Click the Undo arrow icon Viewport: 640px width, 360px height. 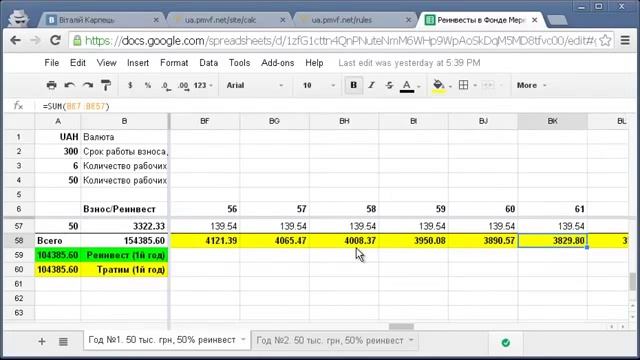point(69,85)
